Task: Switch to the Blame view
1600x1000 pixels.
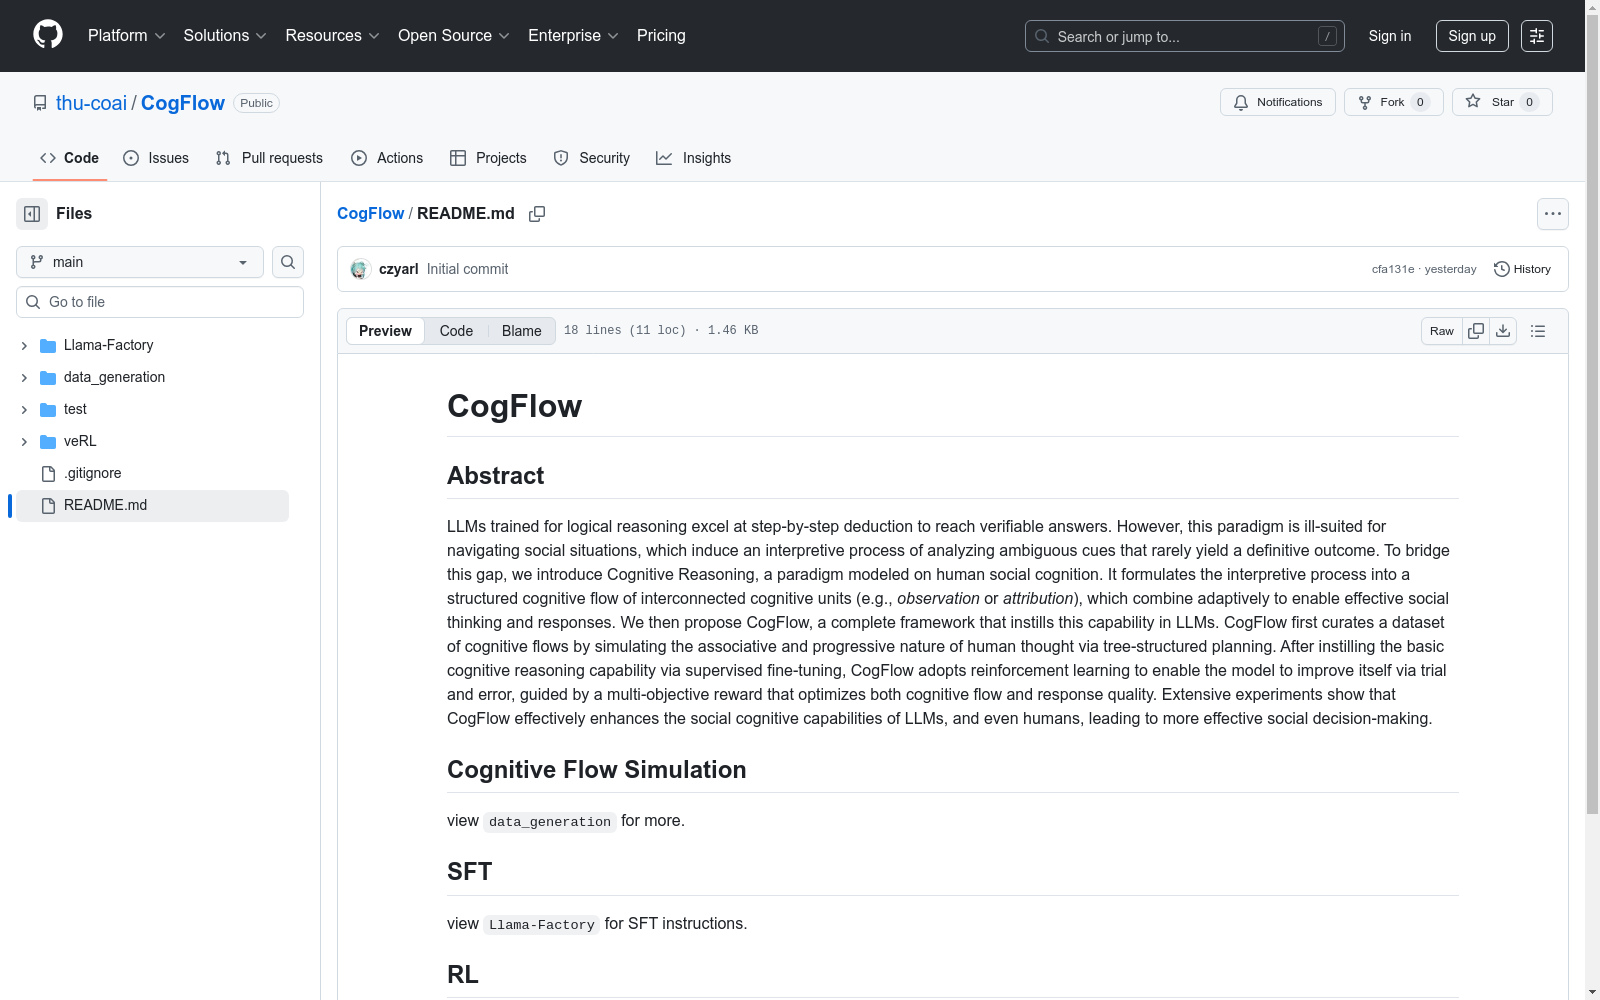Action: point(521,331)
